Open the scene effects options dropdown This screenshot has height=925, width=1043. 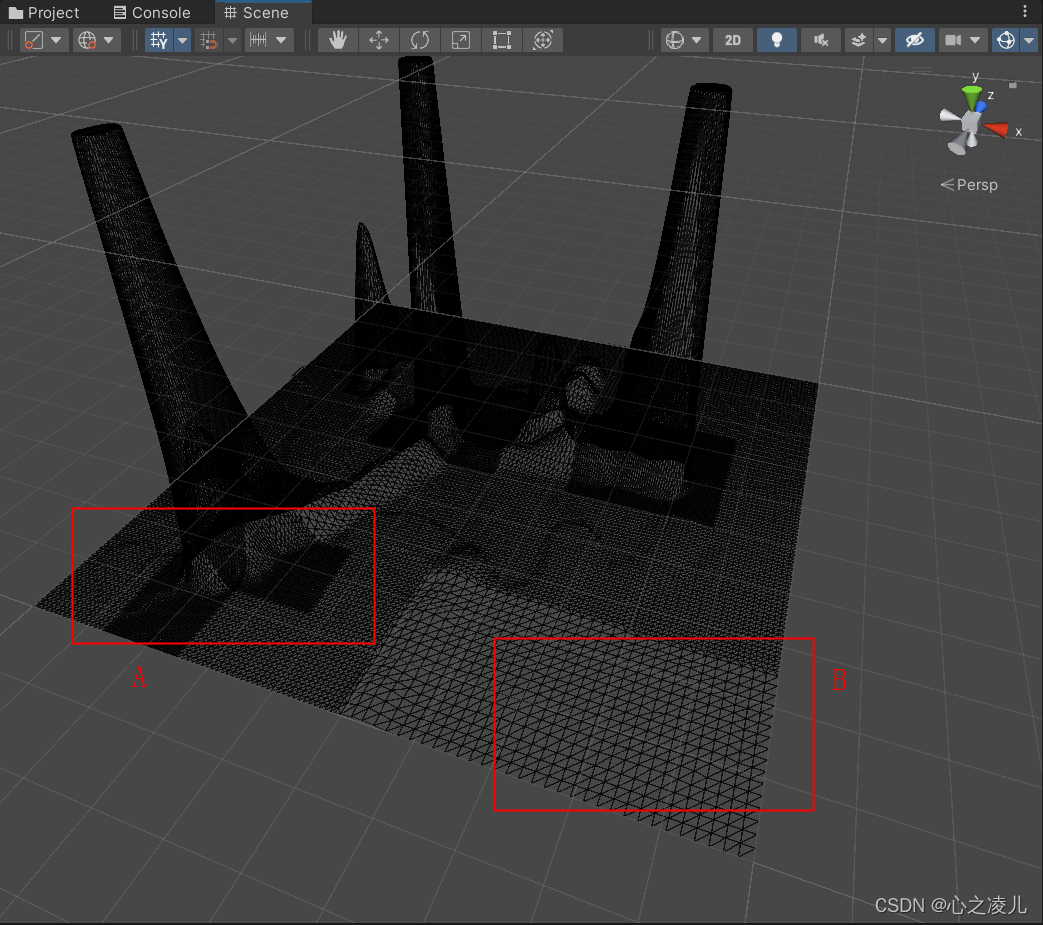pyautogui.click(x=883, y=41)
